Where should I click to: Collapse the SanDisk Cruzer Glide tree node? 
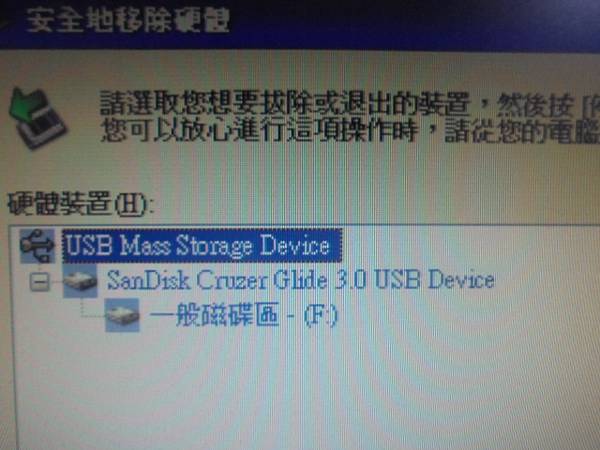[40, 282]
